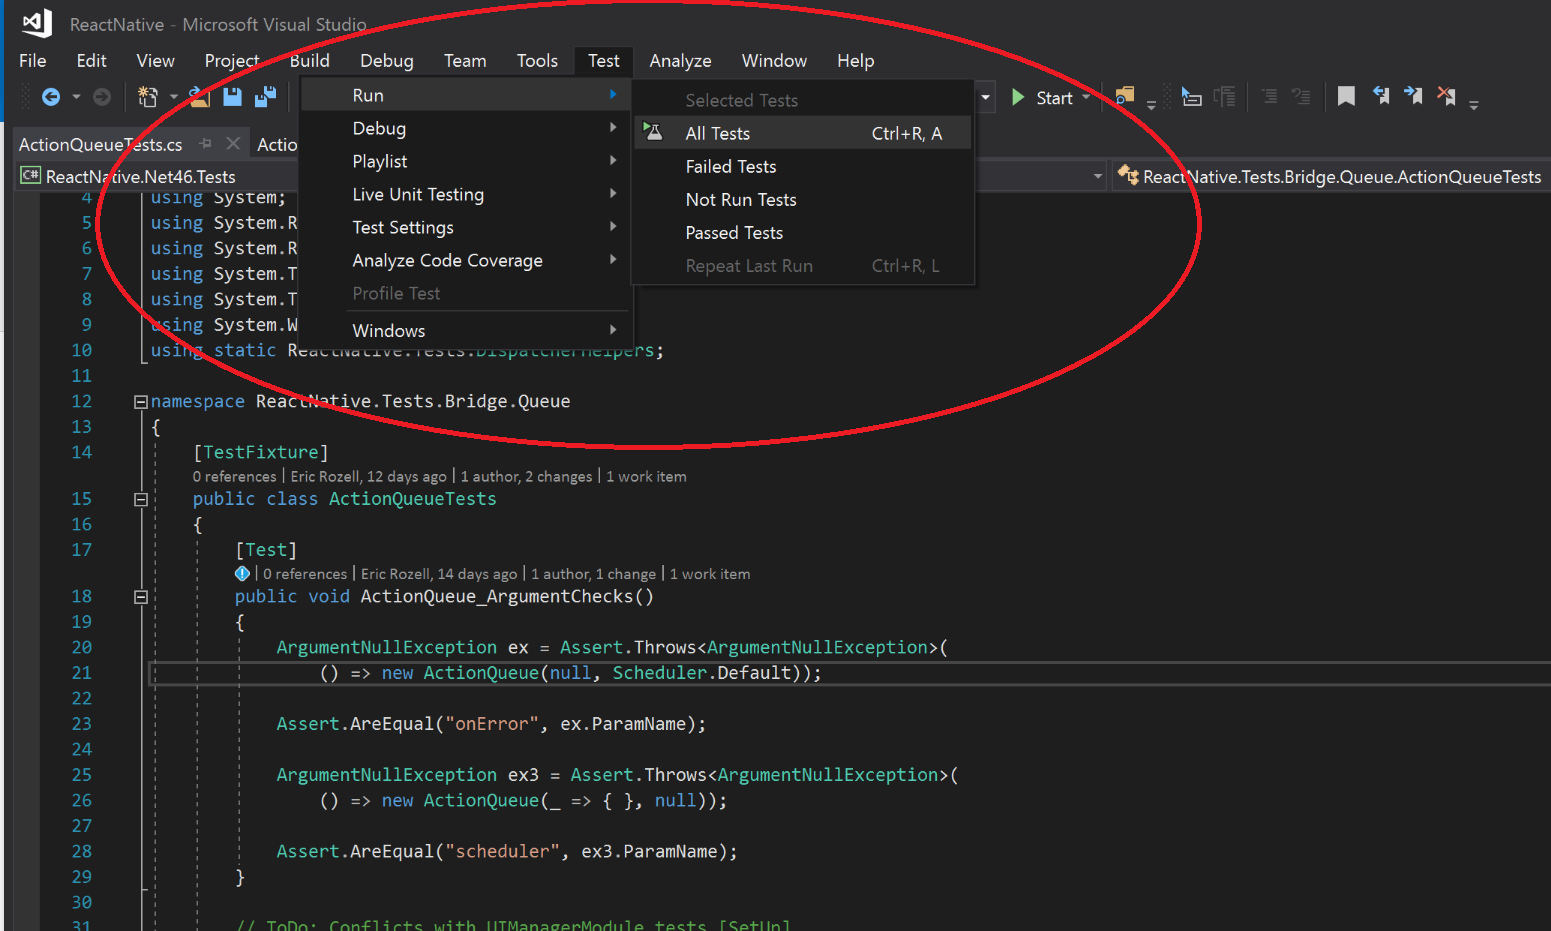Click 'Eric Rozell, 12 days ago' CodeLens link
Screen dimensions: 1551x931
click(x=368, y=477)
